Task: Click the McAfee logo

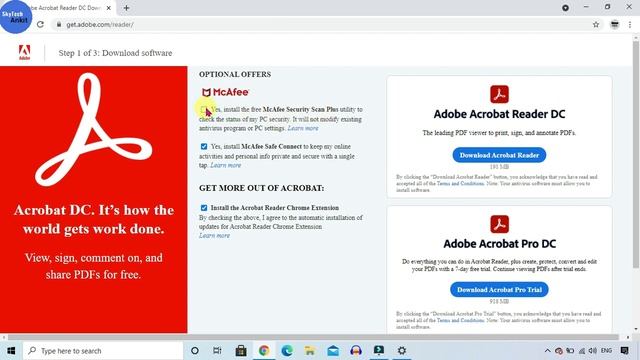Action: pyautogui.click(x=225, y=92)
